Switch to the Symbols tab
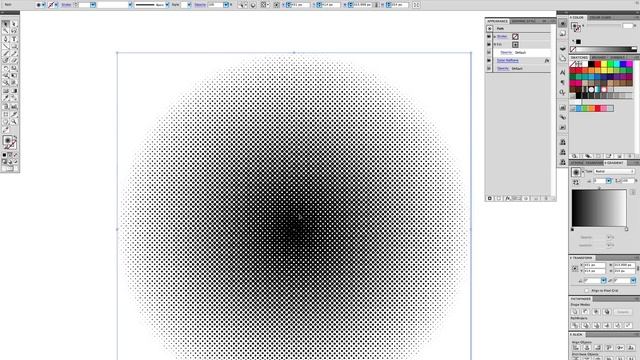 [x=617, y=58]
